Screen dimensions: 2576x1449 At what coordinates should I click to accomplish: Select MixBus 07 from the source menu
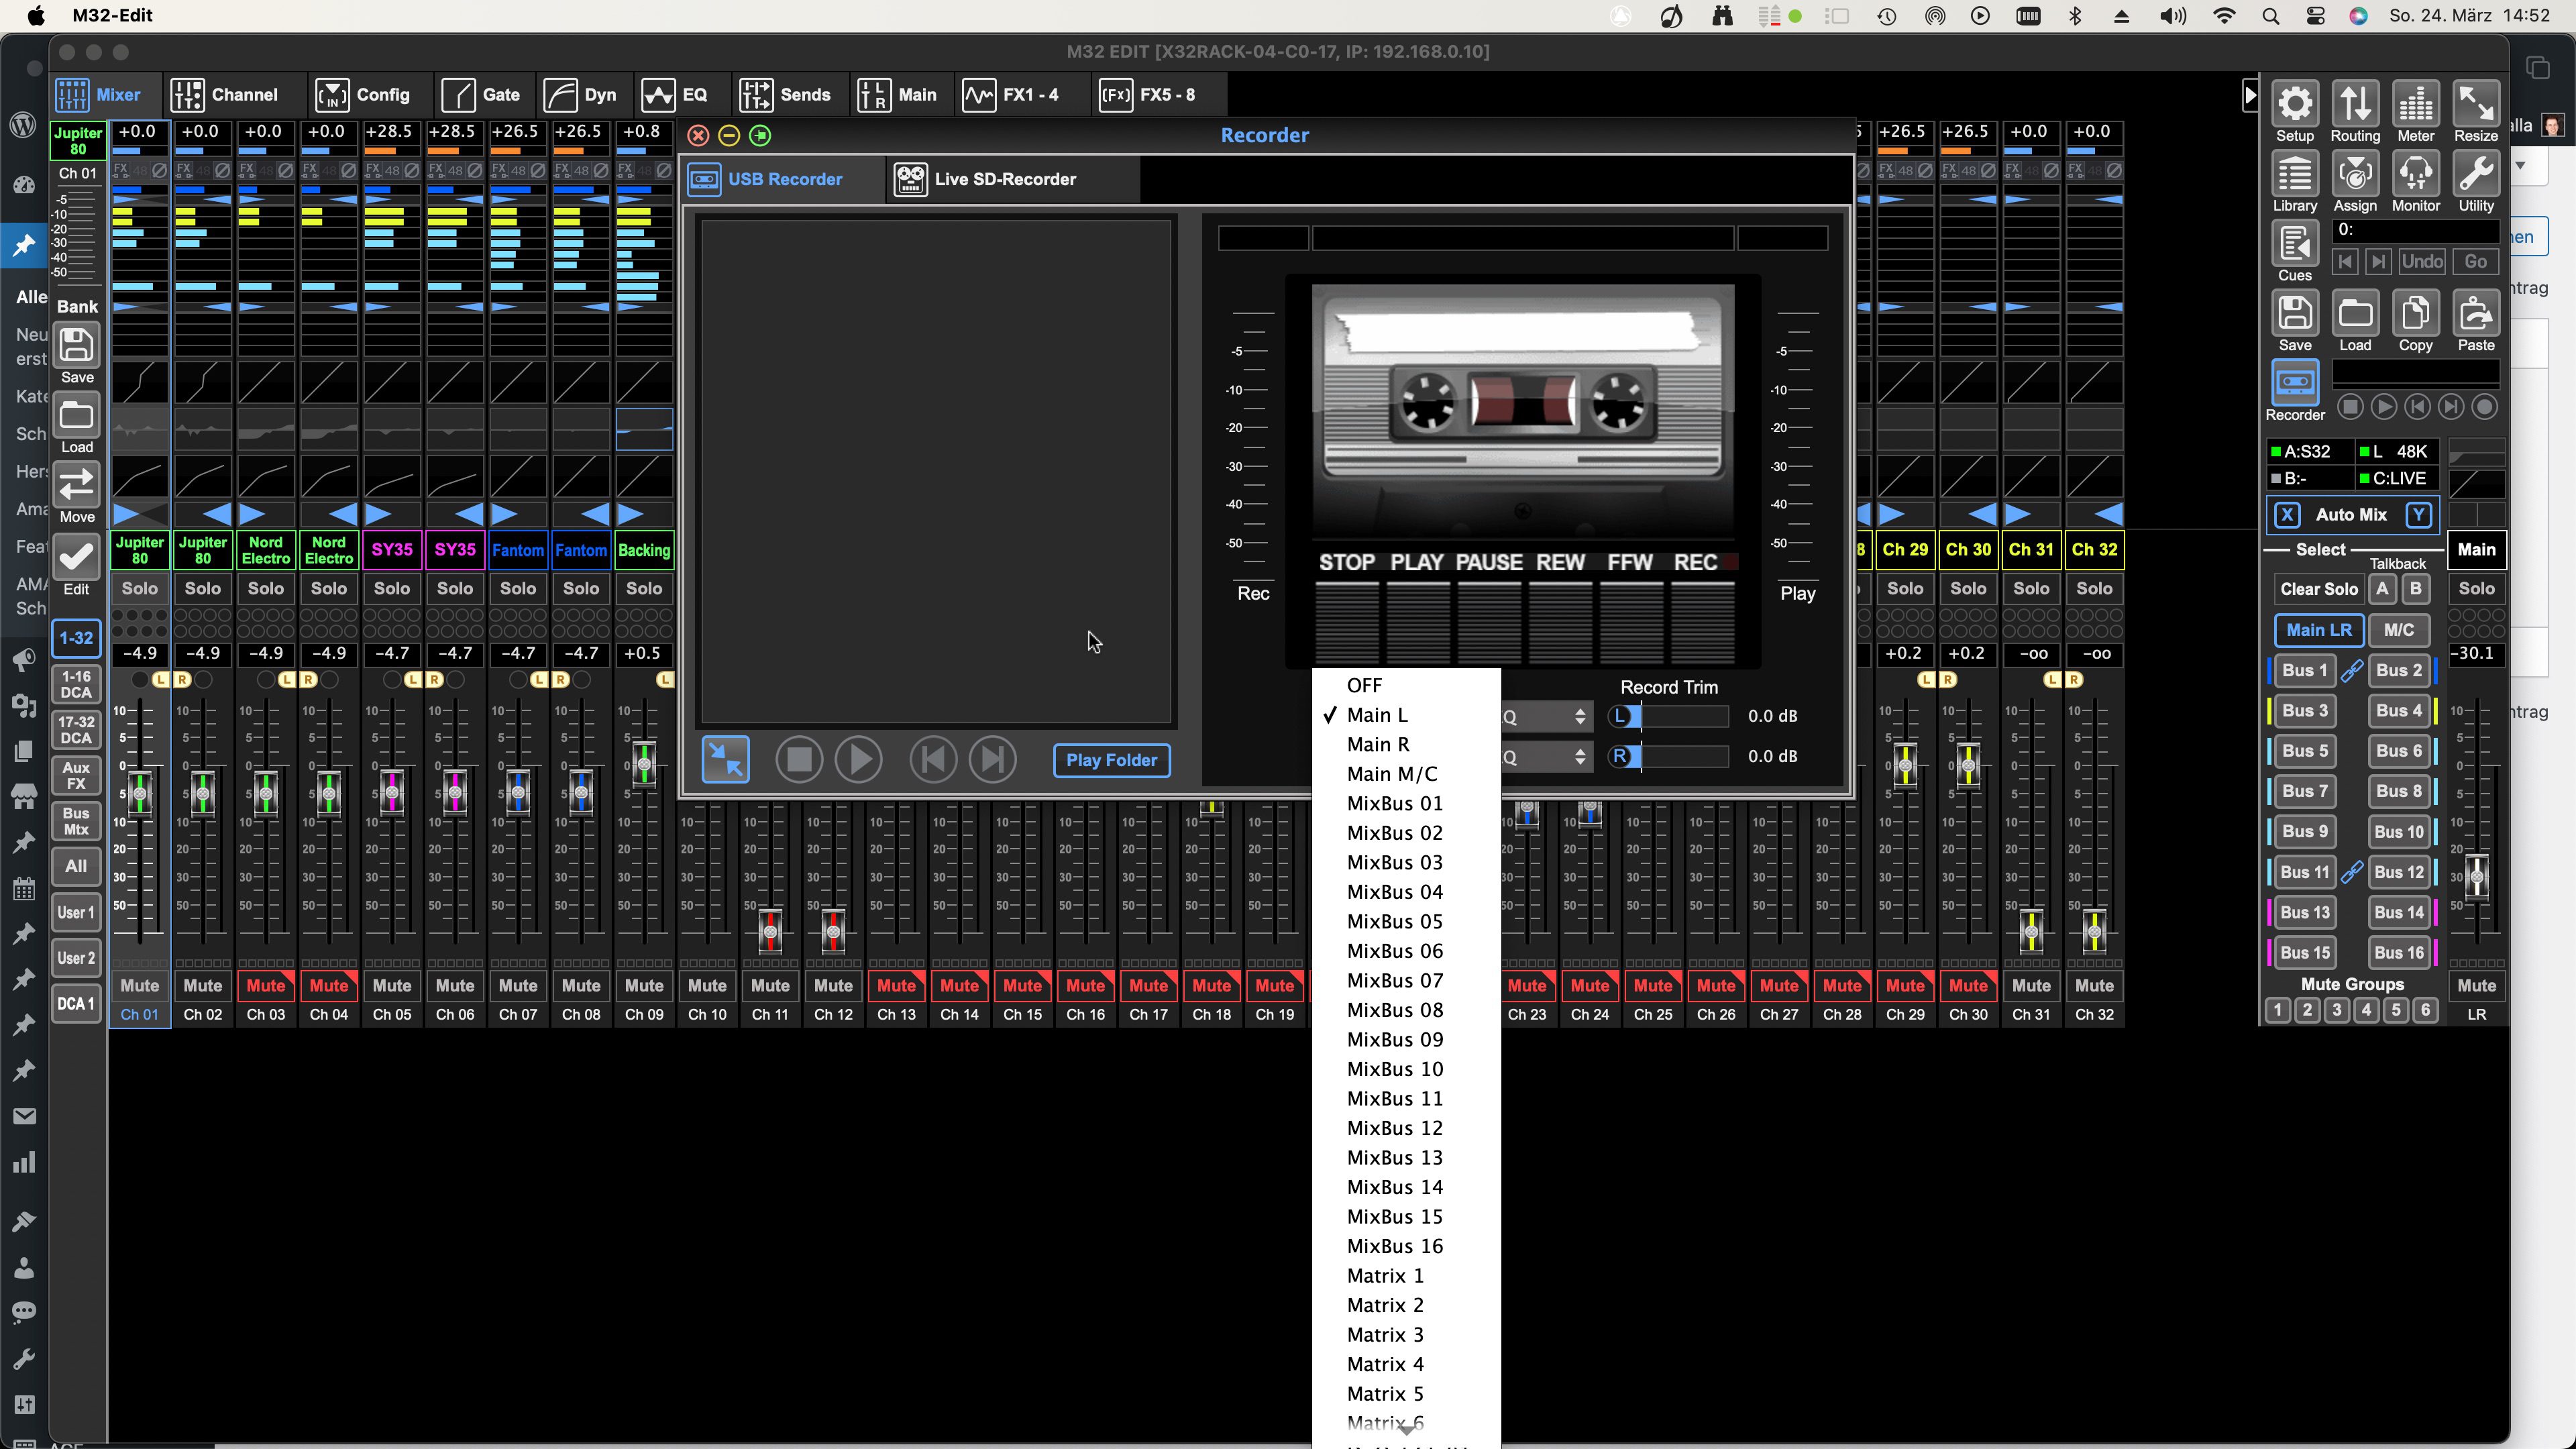coord(1394,980)
